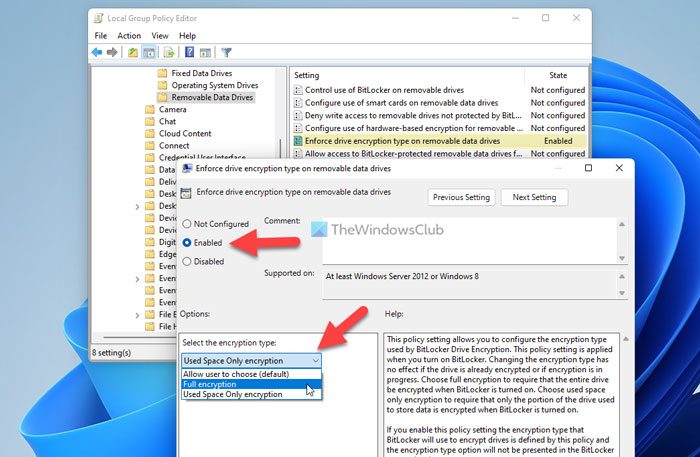Toggle the Show/Hide console tree icon

pos(149,52)
